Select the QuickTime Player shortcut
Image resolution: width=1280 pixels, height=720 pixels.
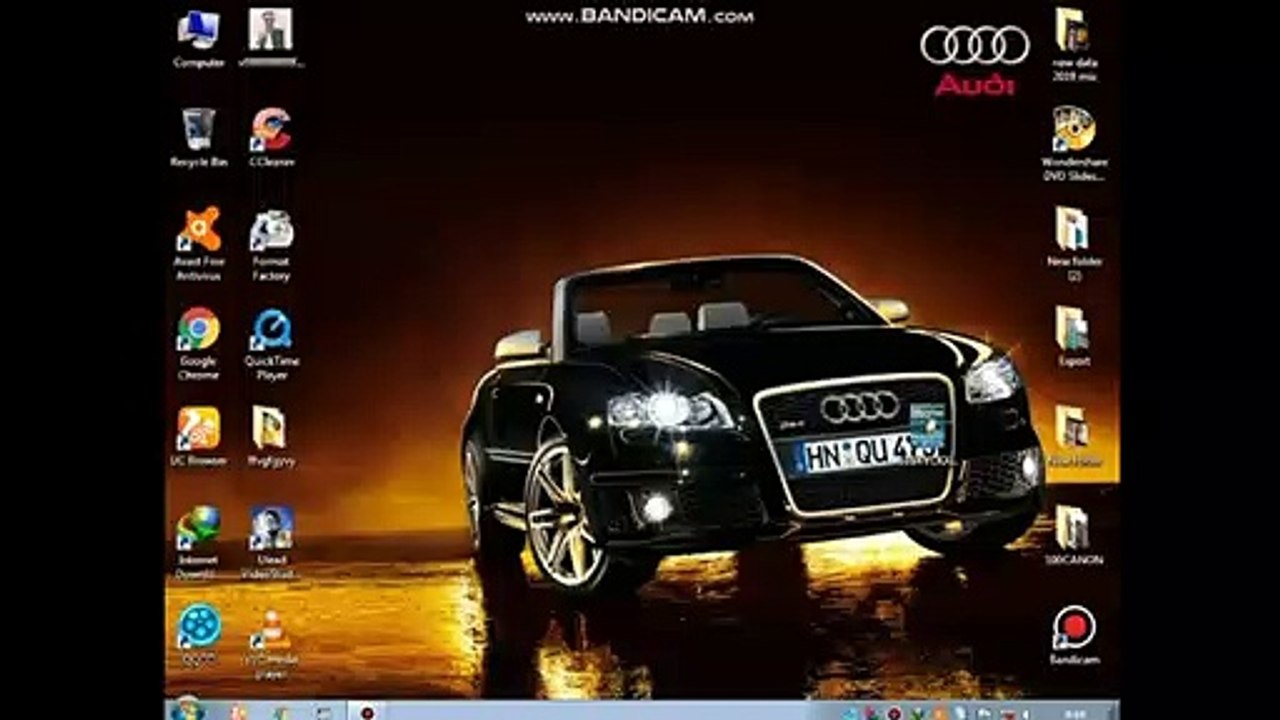tap(271, 344)
